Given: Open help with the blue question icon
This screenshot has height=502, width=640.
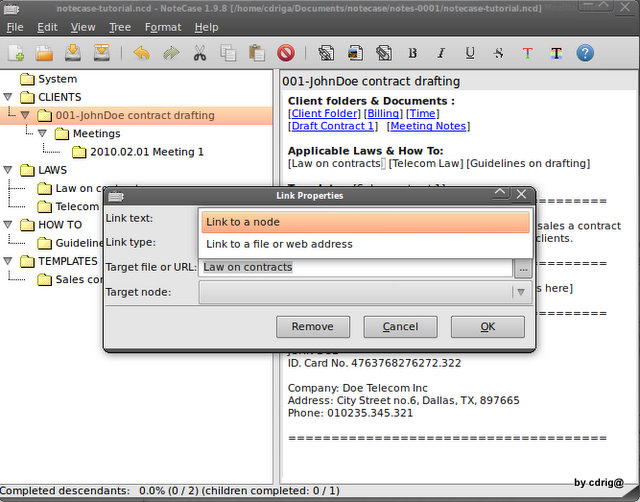Looking at the screenshot, I should point(585,53).
